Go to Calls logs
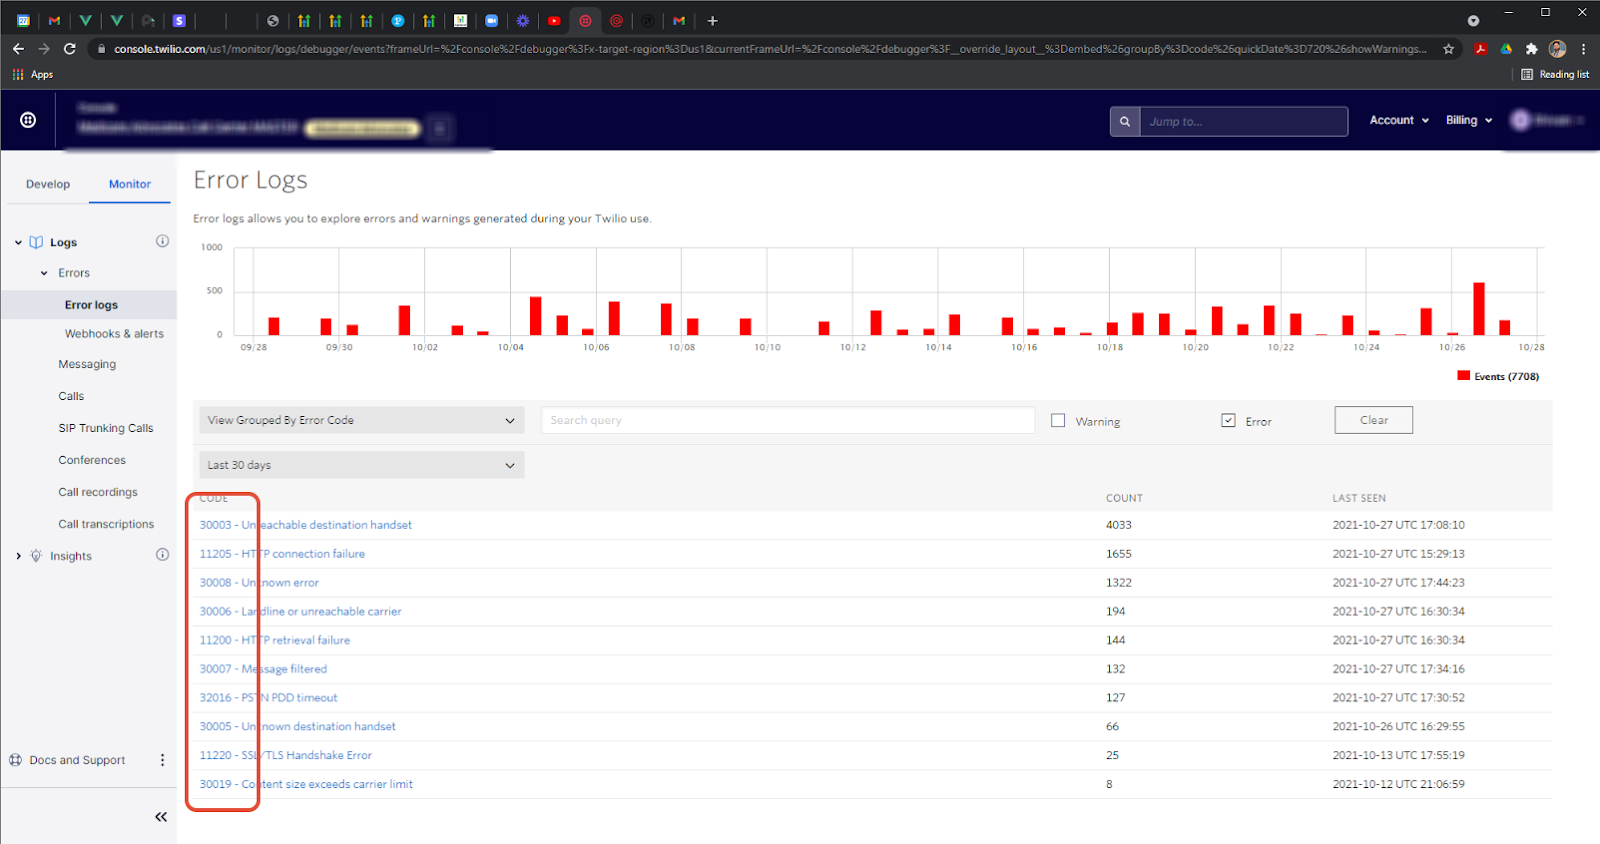 coord(71,396)
